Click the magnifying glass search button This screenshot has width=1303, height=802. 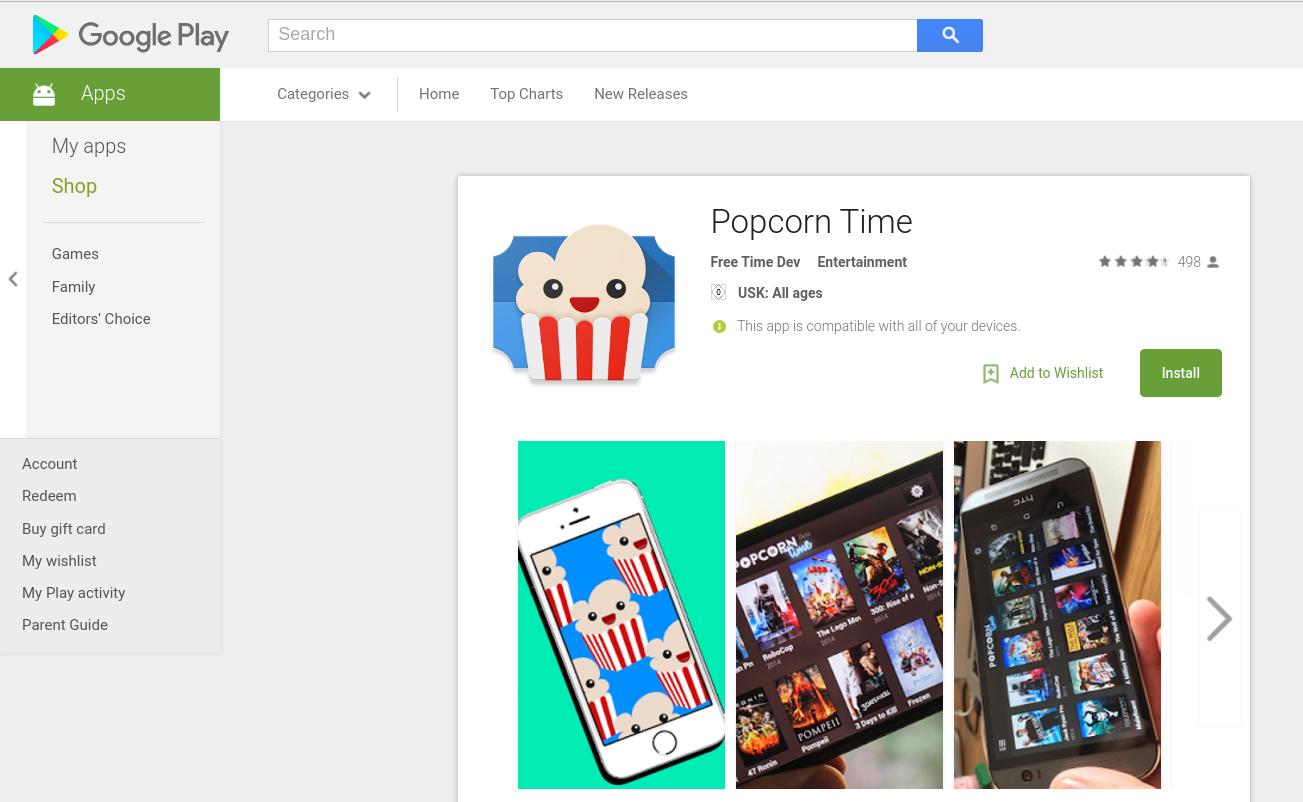[x=950, y=35]
